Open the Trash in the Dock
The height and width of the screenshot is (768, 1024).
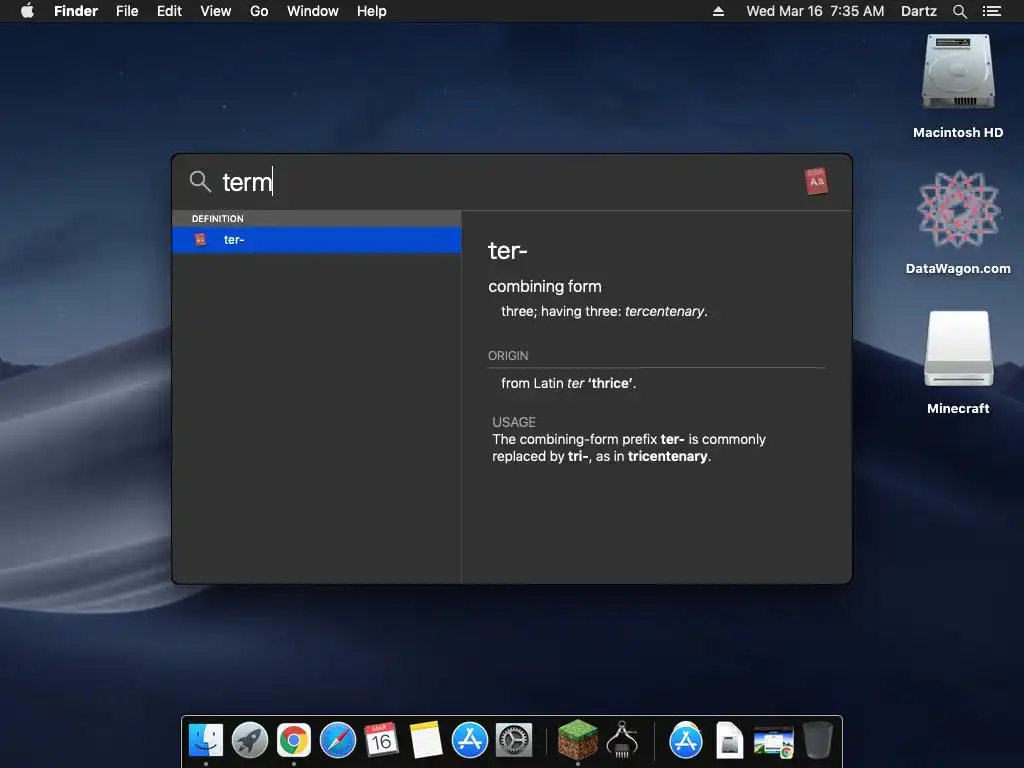[817, 740]
